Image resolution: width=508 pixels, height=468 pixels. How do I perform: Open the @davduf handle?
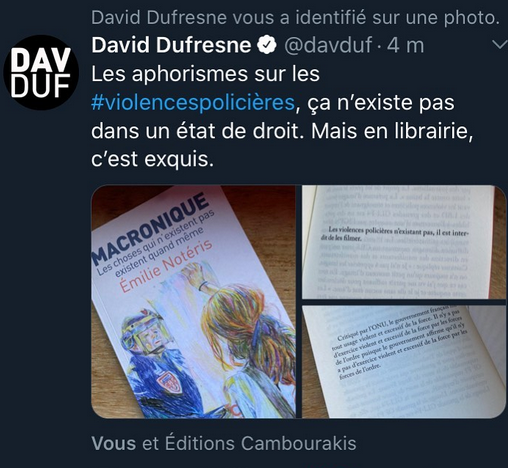click(328, 45)
